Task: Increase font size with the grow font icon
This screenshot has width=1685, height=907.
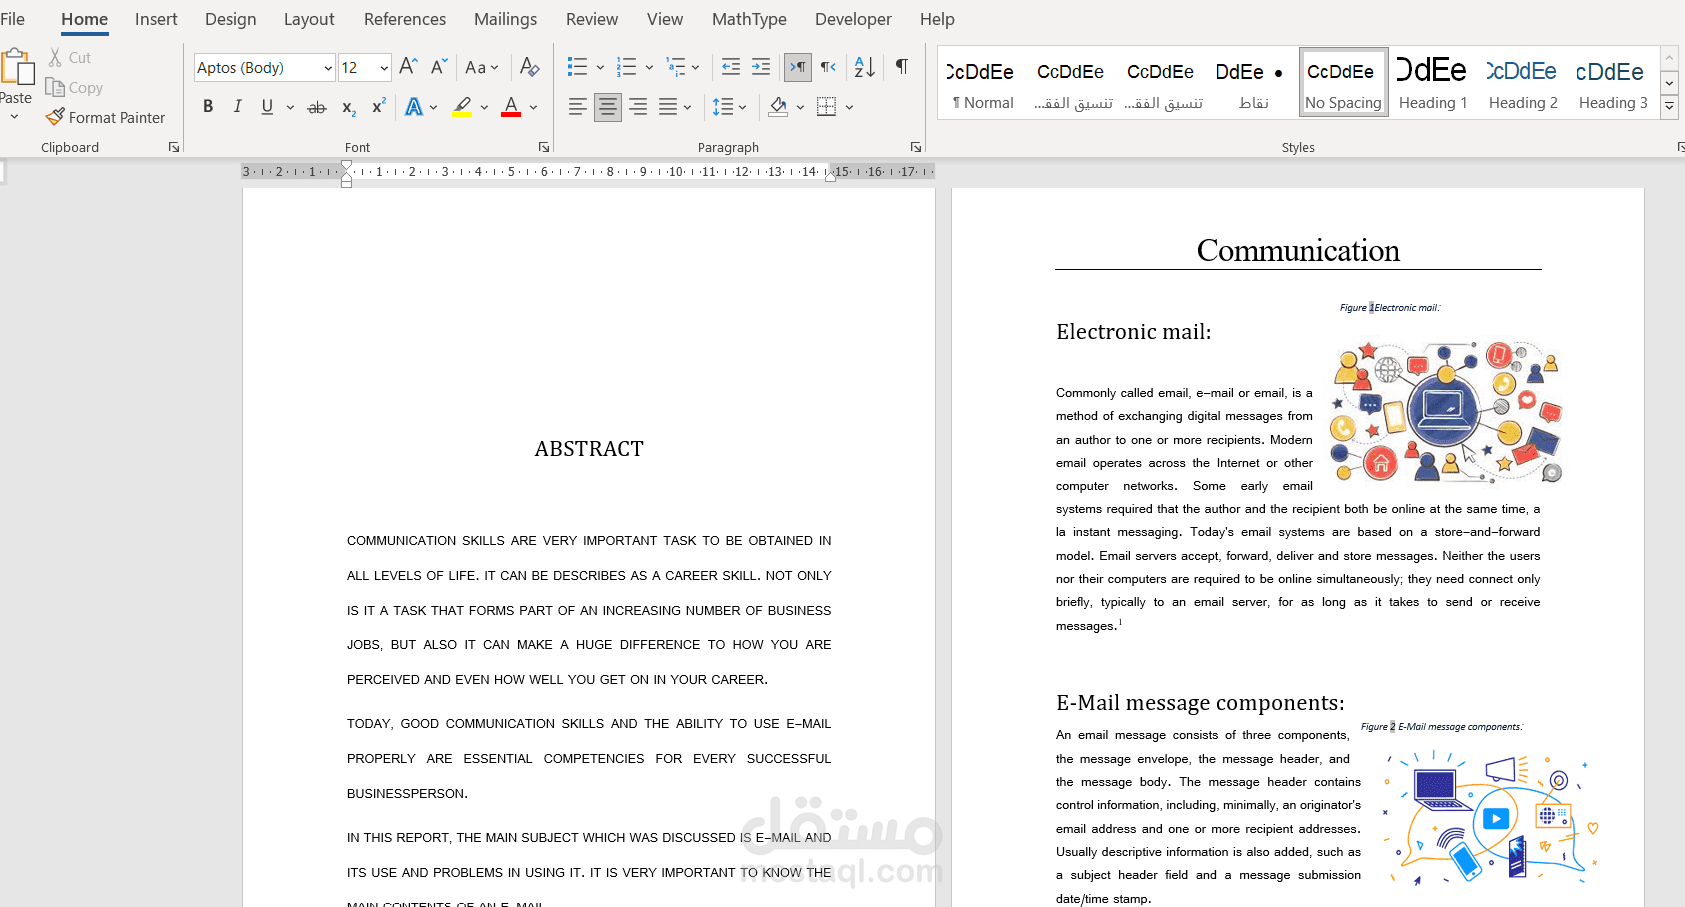Action: click(x=408, y=67)
